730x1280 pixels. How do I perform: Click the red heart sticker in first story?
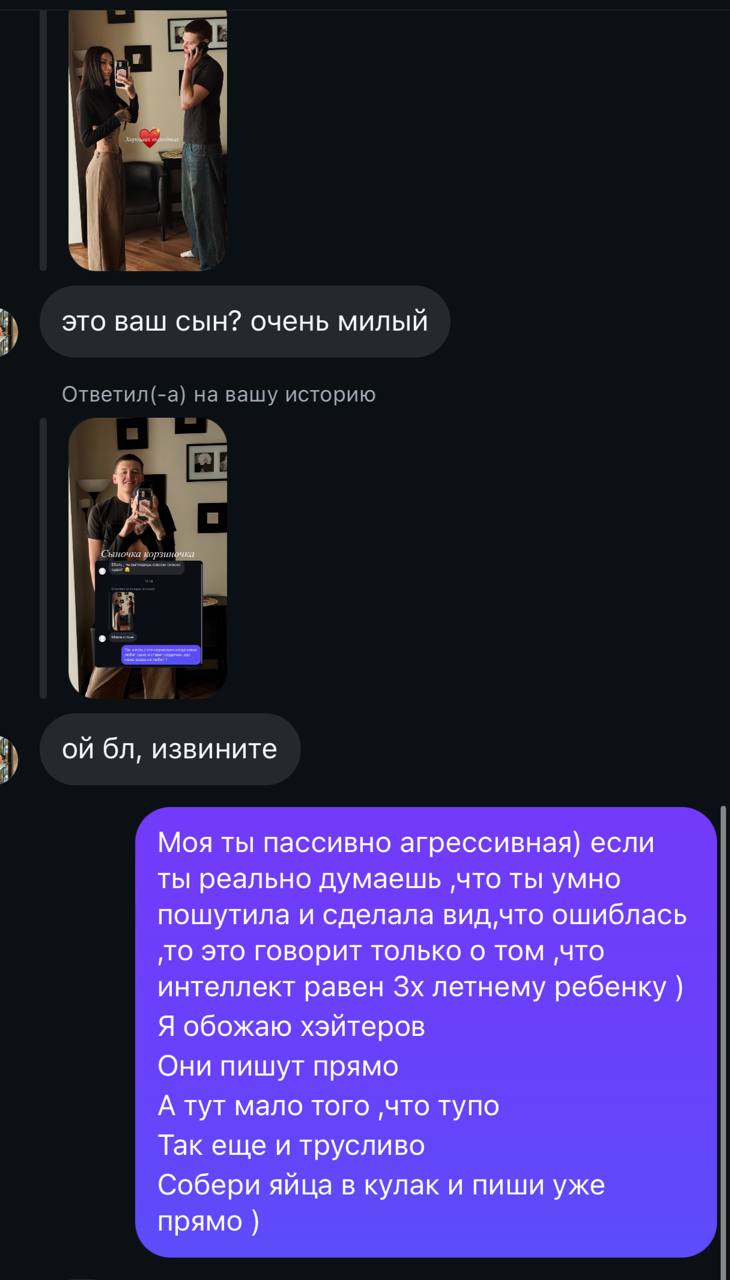tap(149, 136)
